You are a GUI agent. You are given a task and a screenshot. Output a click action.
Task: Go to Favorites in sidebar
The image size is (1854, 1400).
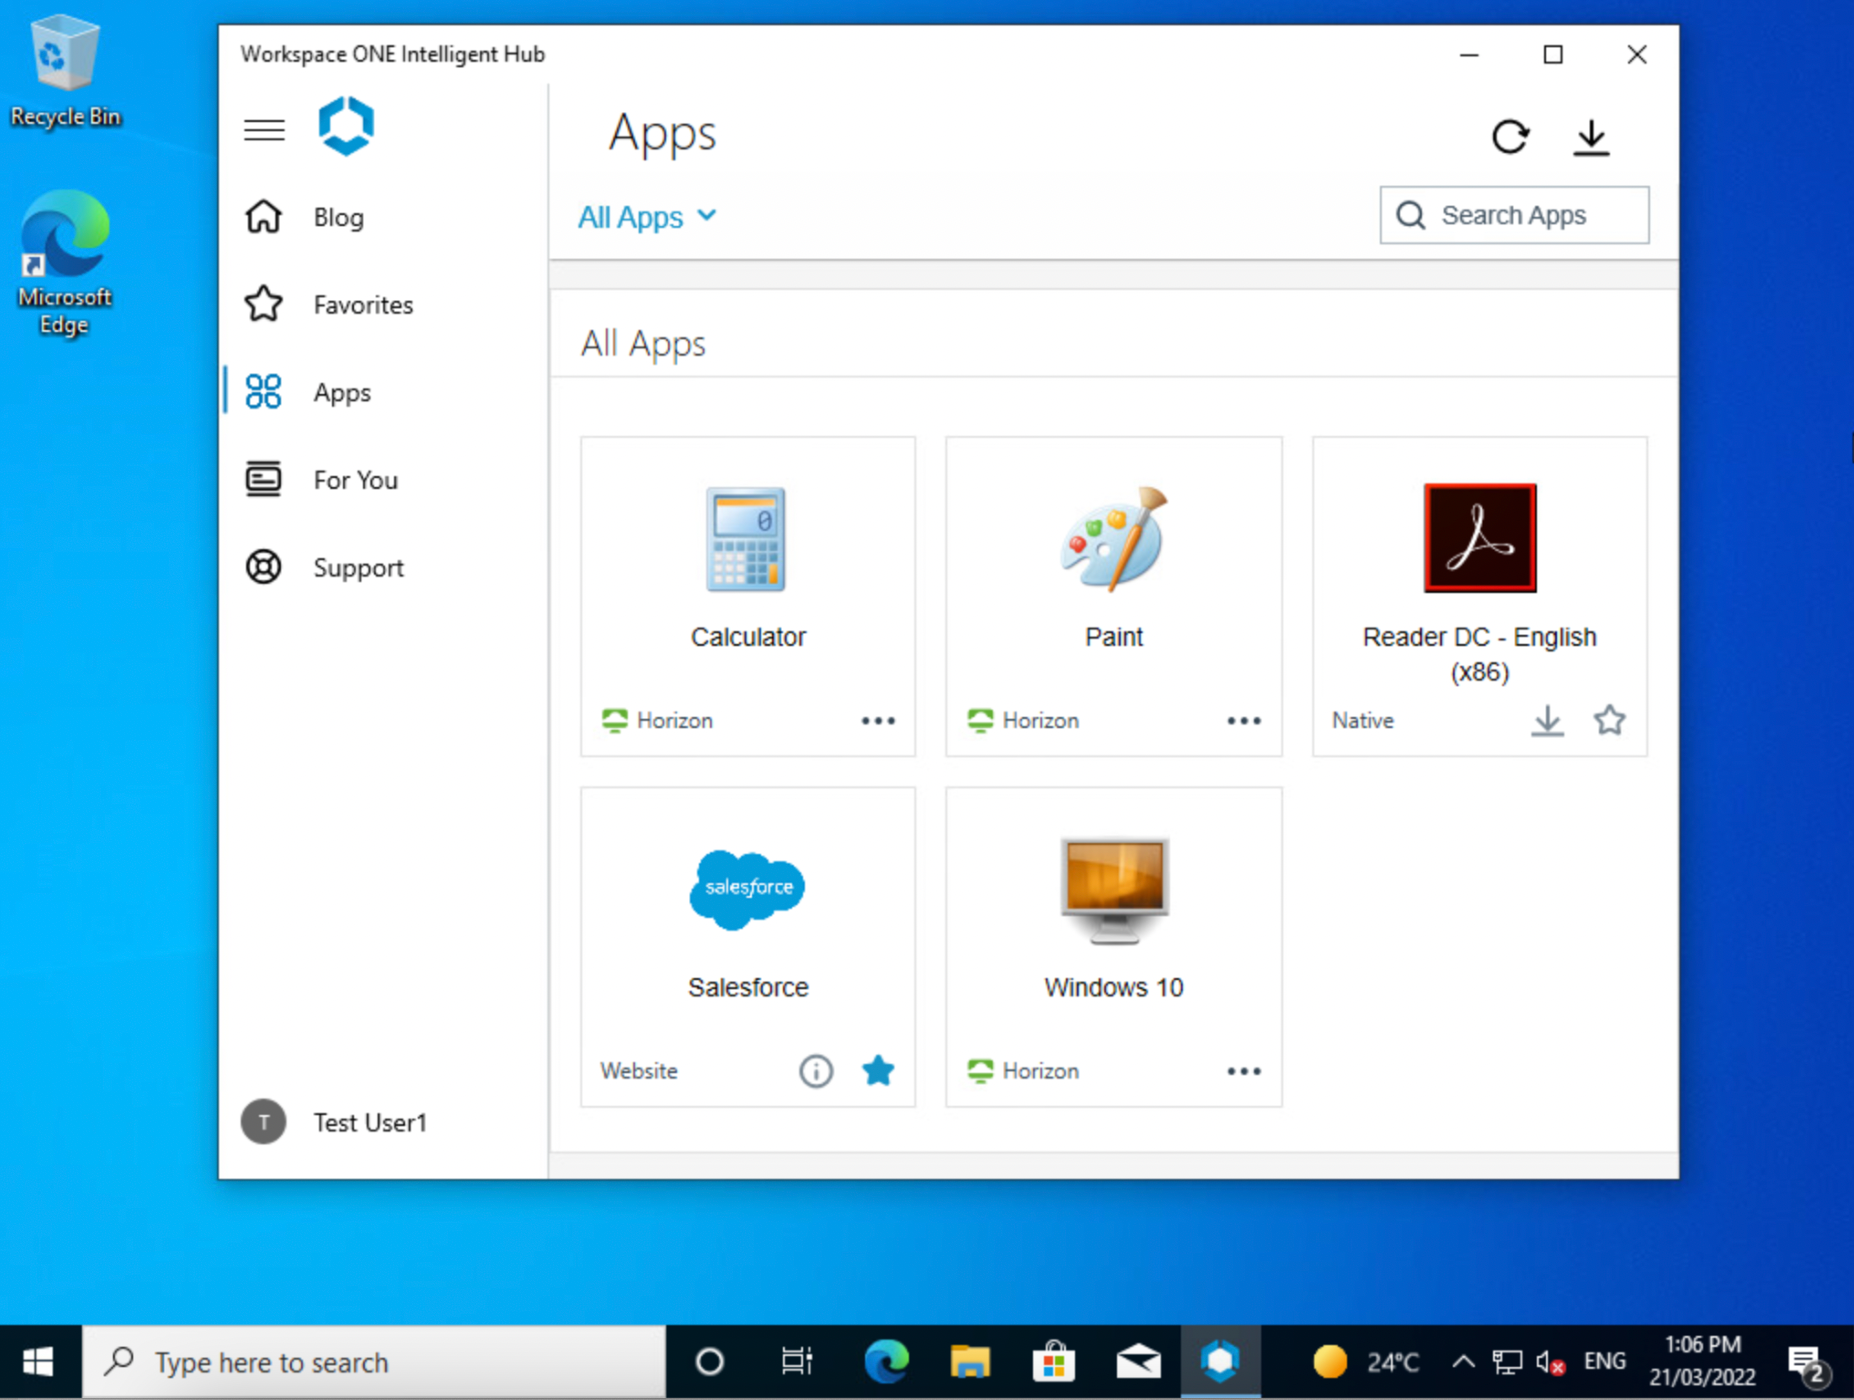362,305
